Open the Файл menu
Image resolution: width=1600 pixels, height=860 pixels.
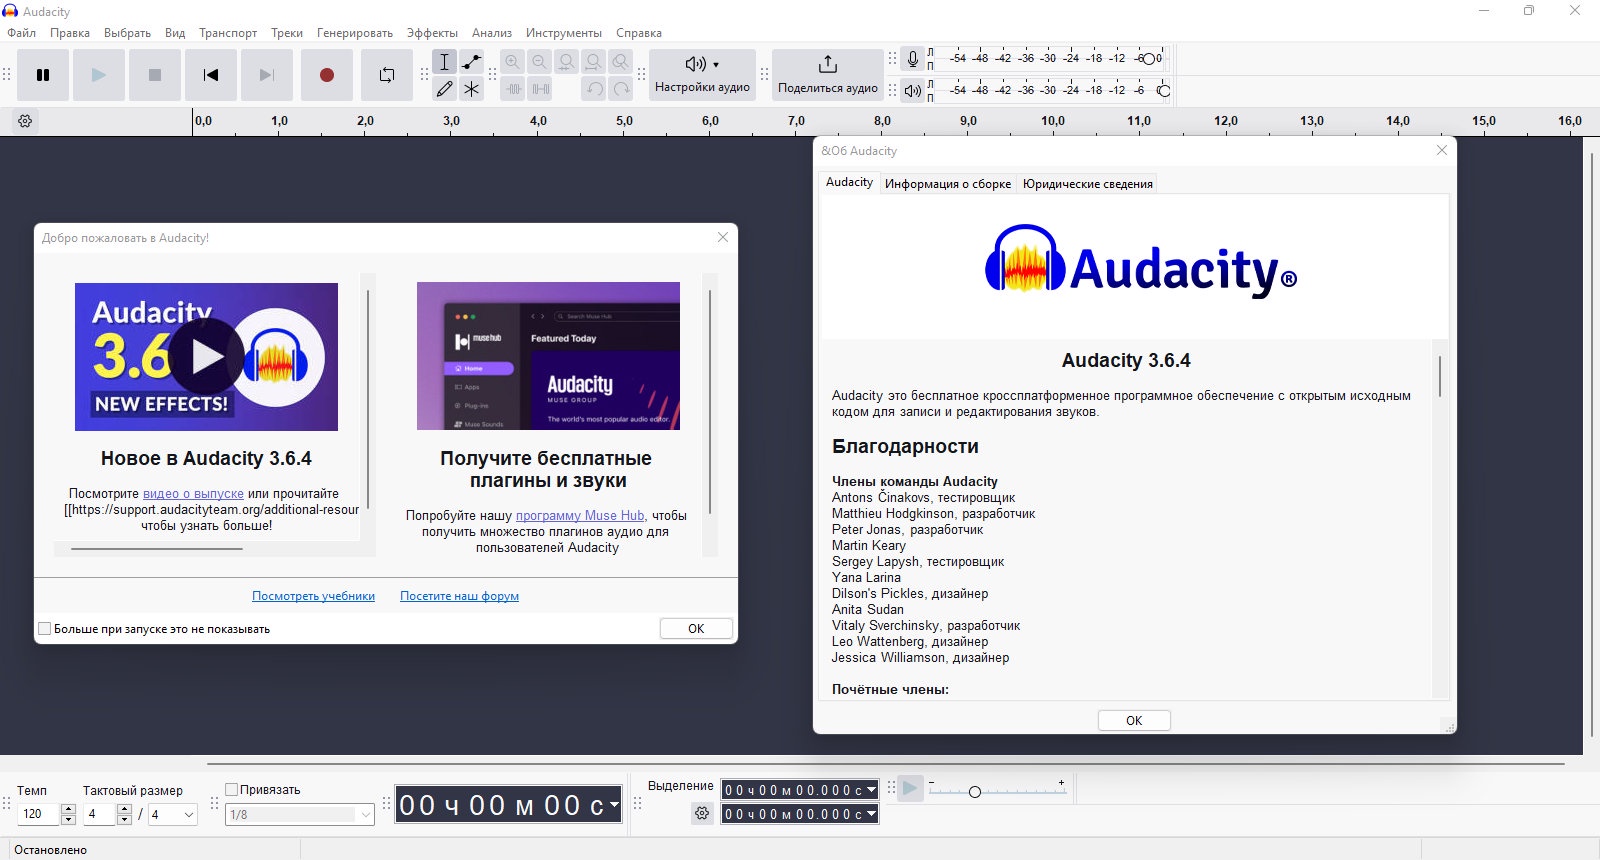tap(22, 33)
